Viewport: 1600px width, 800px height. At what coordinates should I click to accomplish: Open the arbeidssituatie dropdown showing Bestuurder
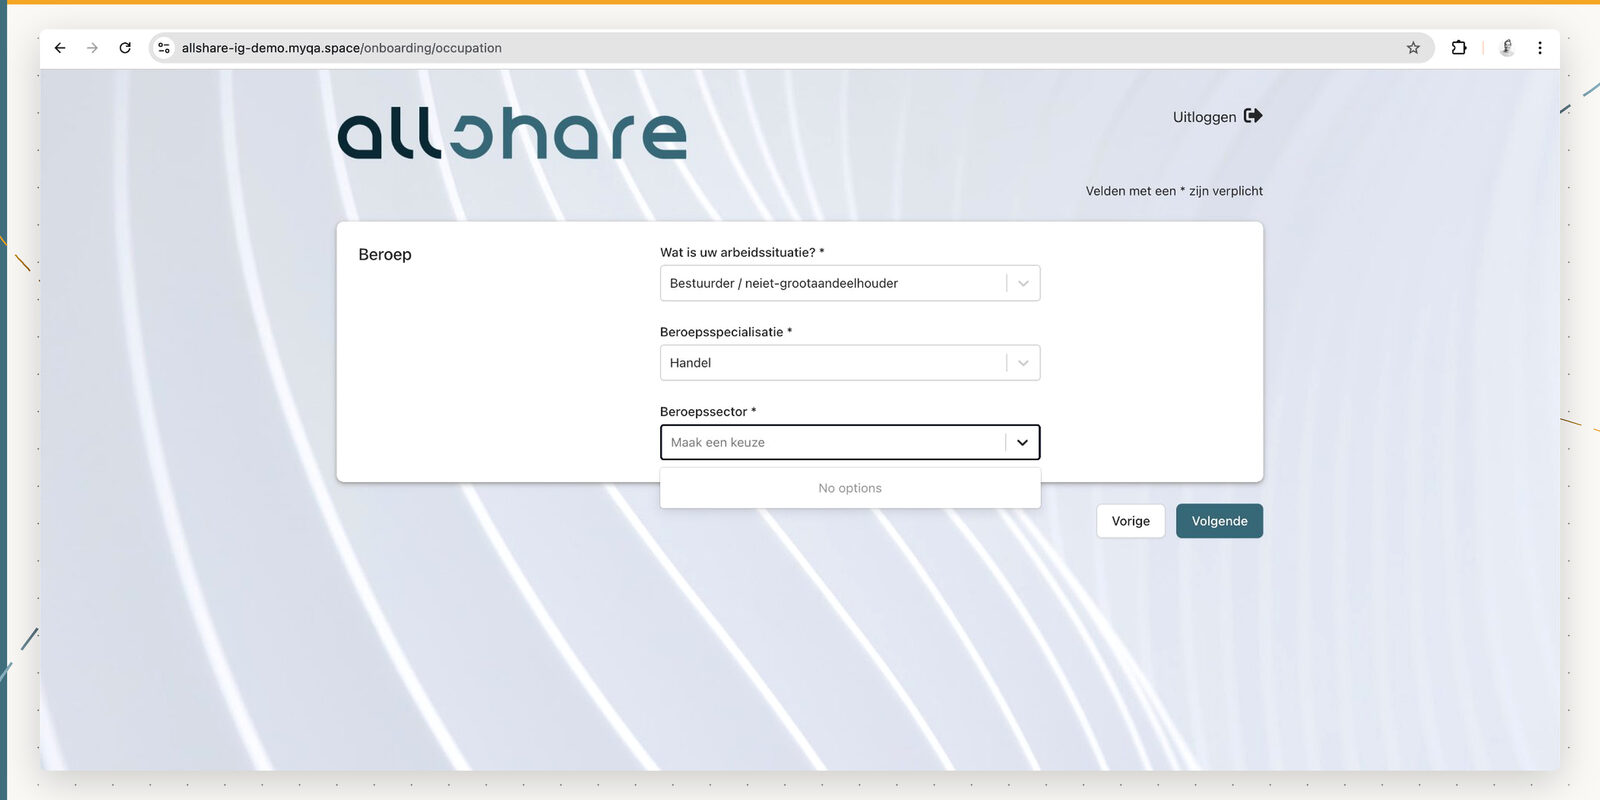pos(830,283)
